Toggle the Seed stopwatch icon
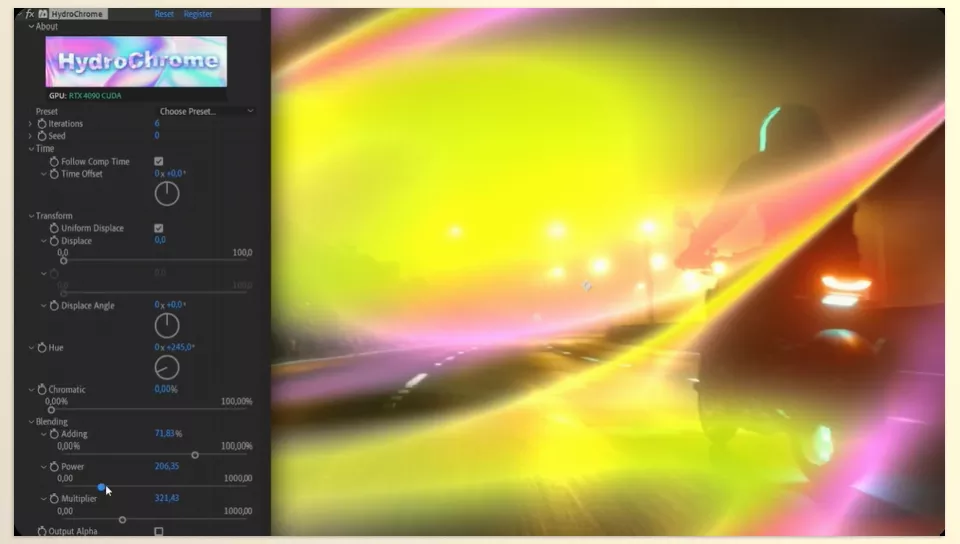This screenshot has height=544, width=960. [42, 136]
